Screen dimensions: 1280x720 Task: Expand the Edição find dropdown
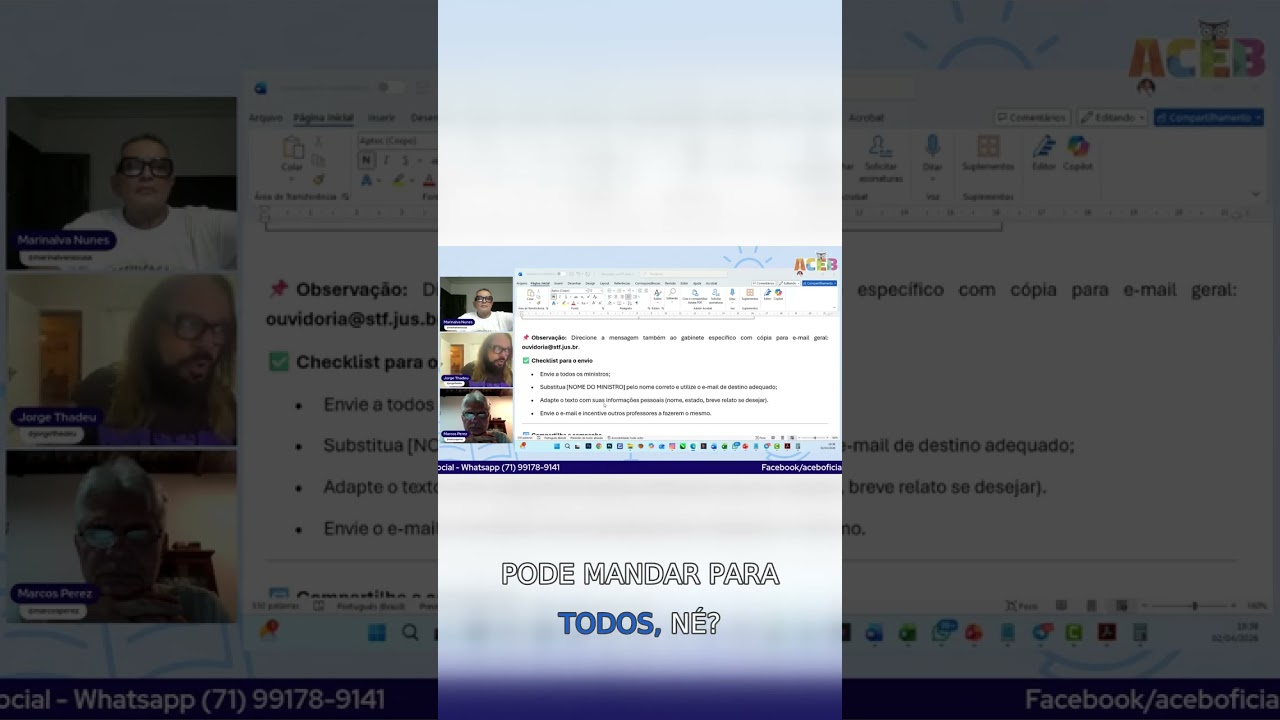click(673, 294)
